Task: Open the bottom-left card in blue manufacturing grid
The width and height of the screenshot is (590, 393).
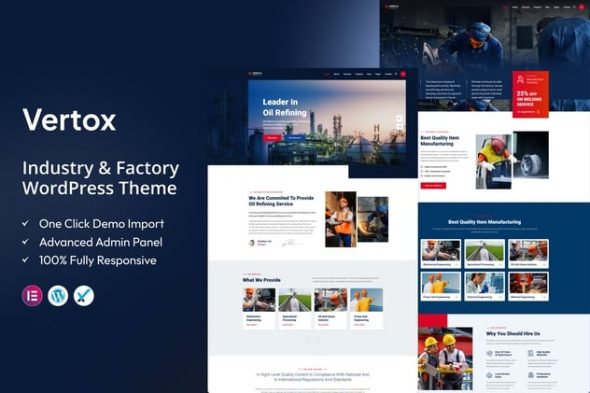Action: (x=441, y=286)
